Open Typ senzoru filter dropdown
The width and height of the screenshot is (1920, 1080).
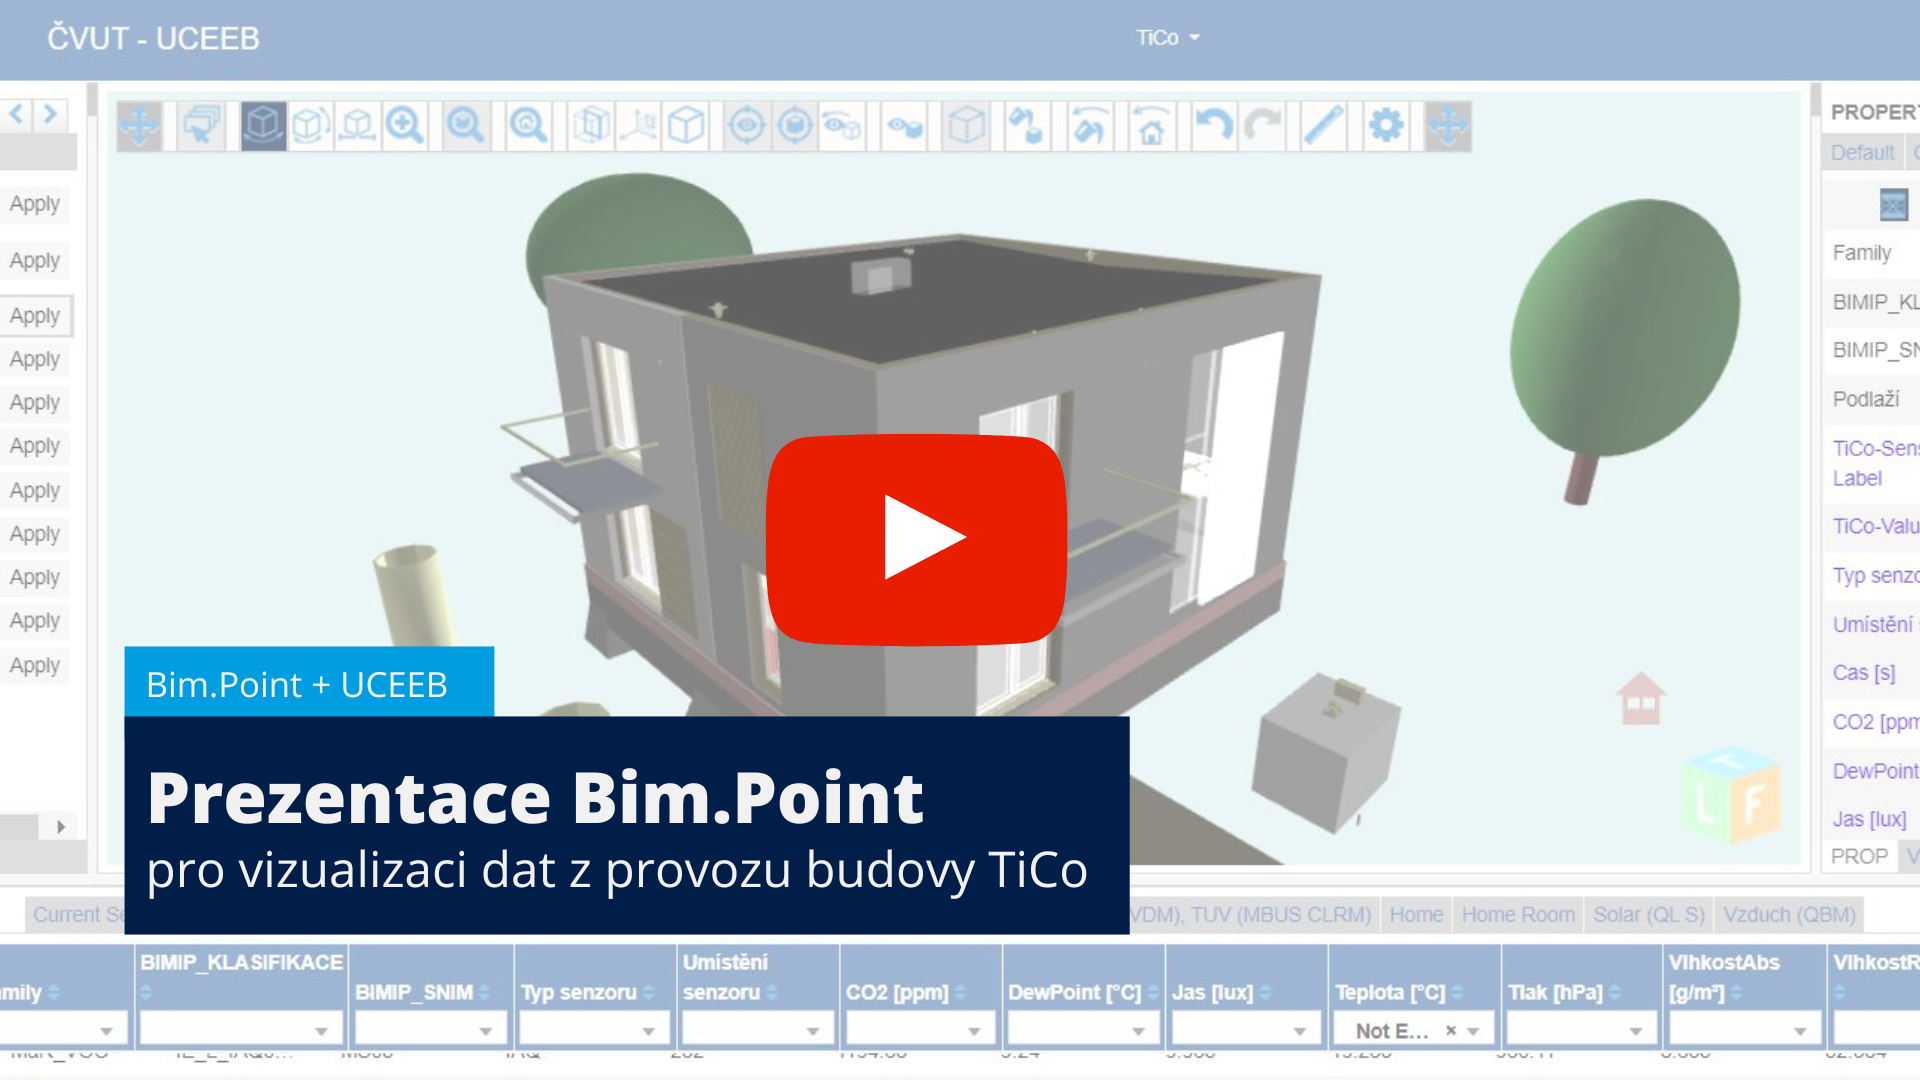(x=594, y=1030)
